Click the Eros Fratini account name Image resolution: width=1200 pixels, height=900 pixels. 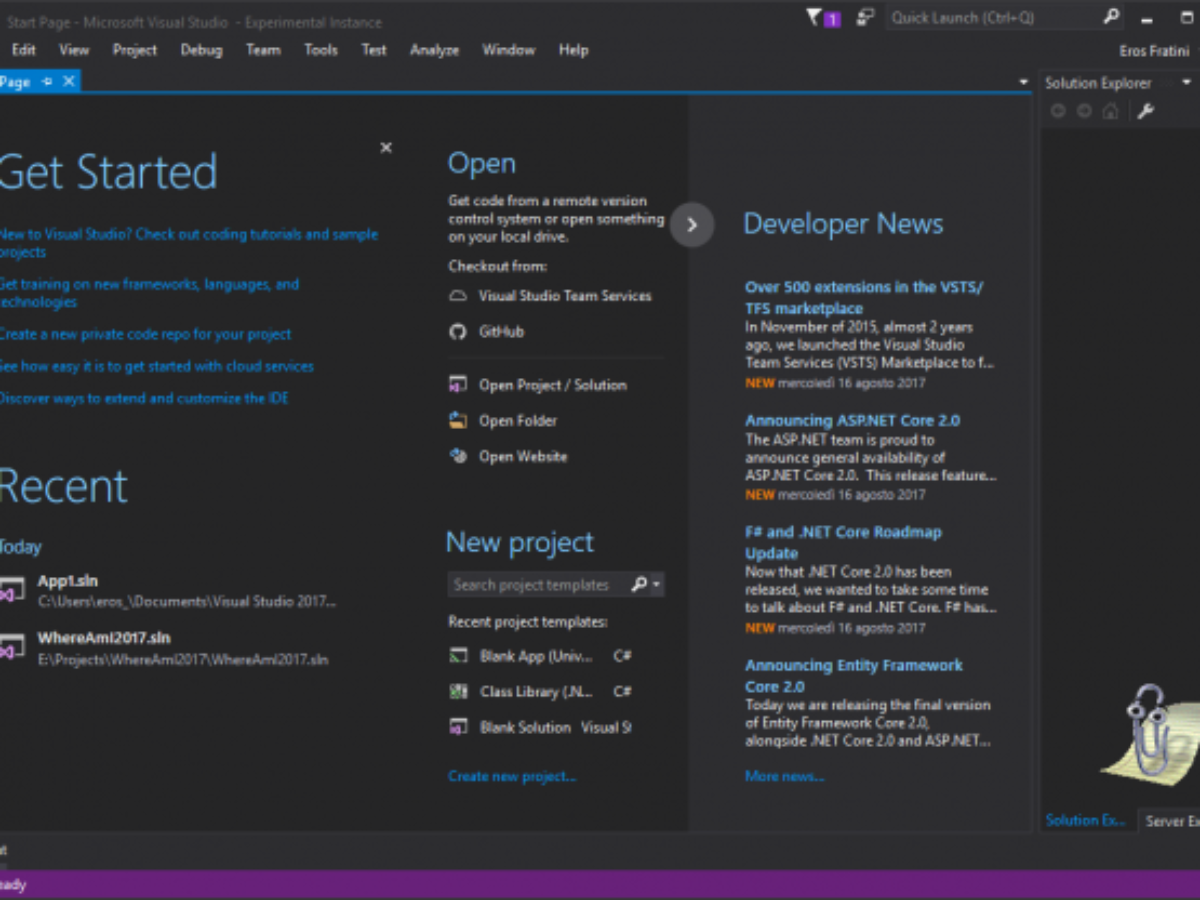(1154, 51)
